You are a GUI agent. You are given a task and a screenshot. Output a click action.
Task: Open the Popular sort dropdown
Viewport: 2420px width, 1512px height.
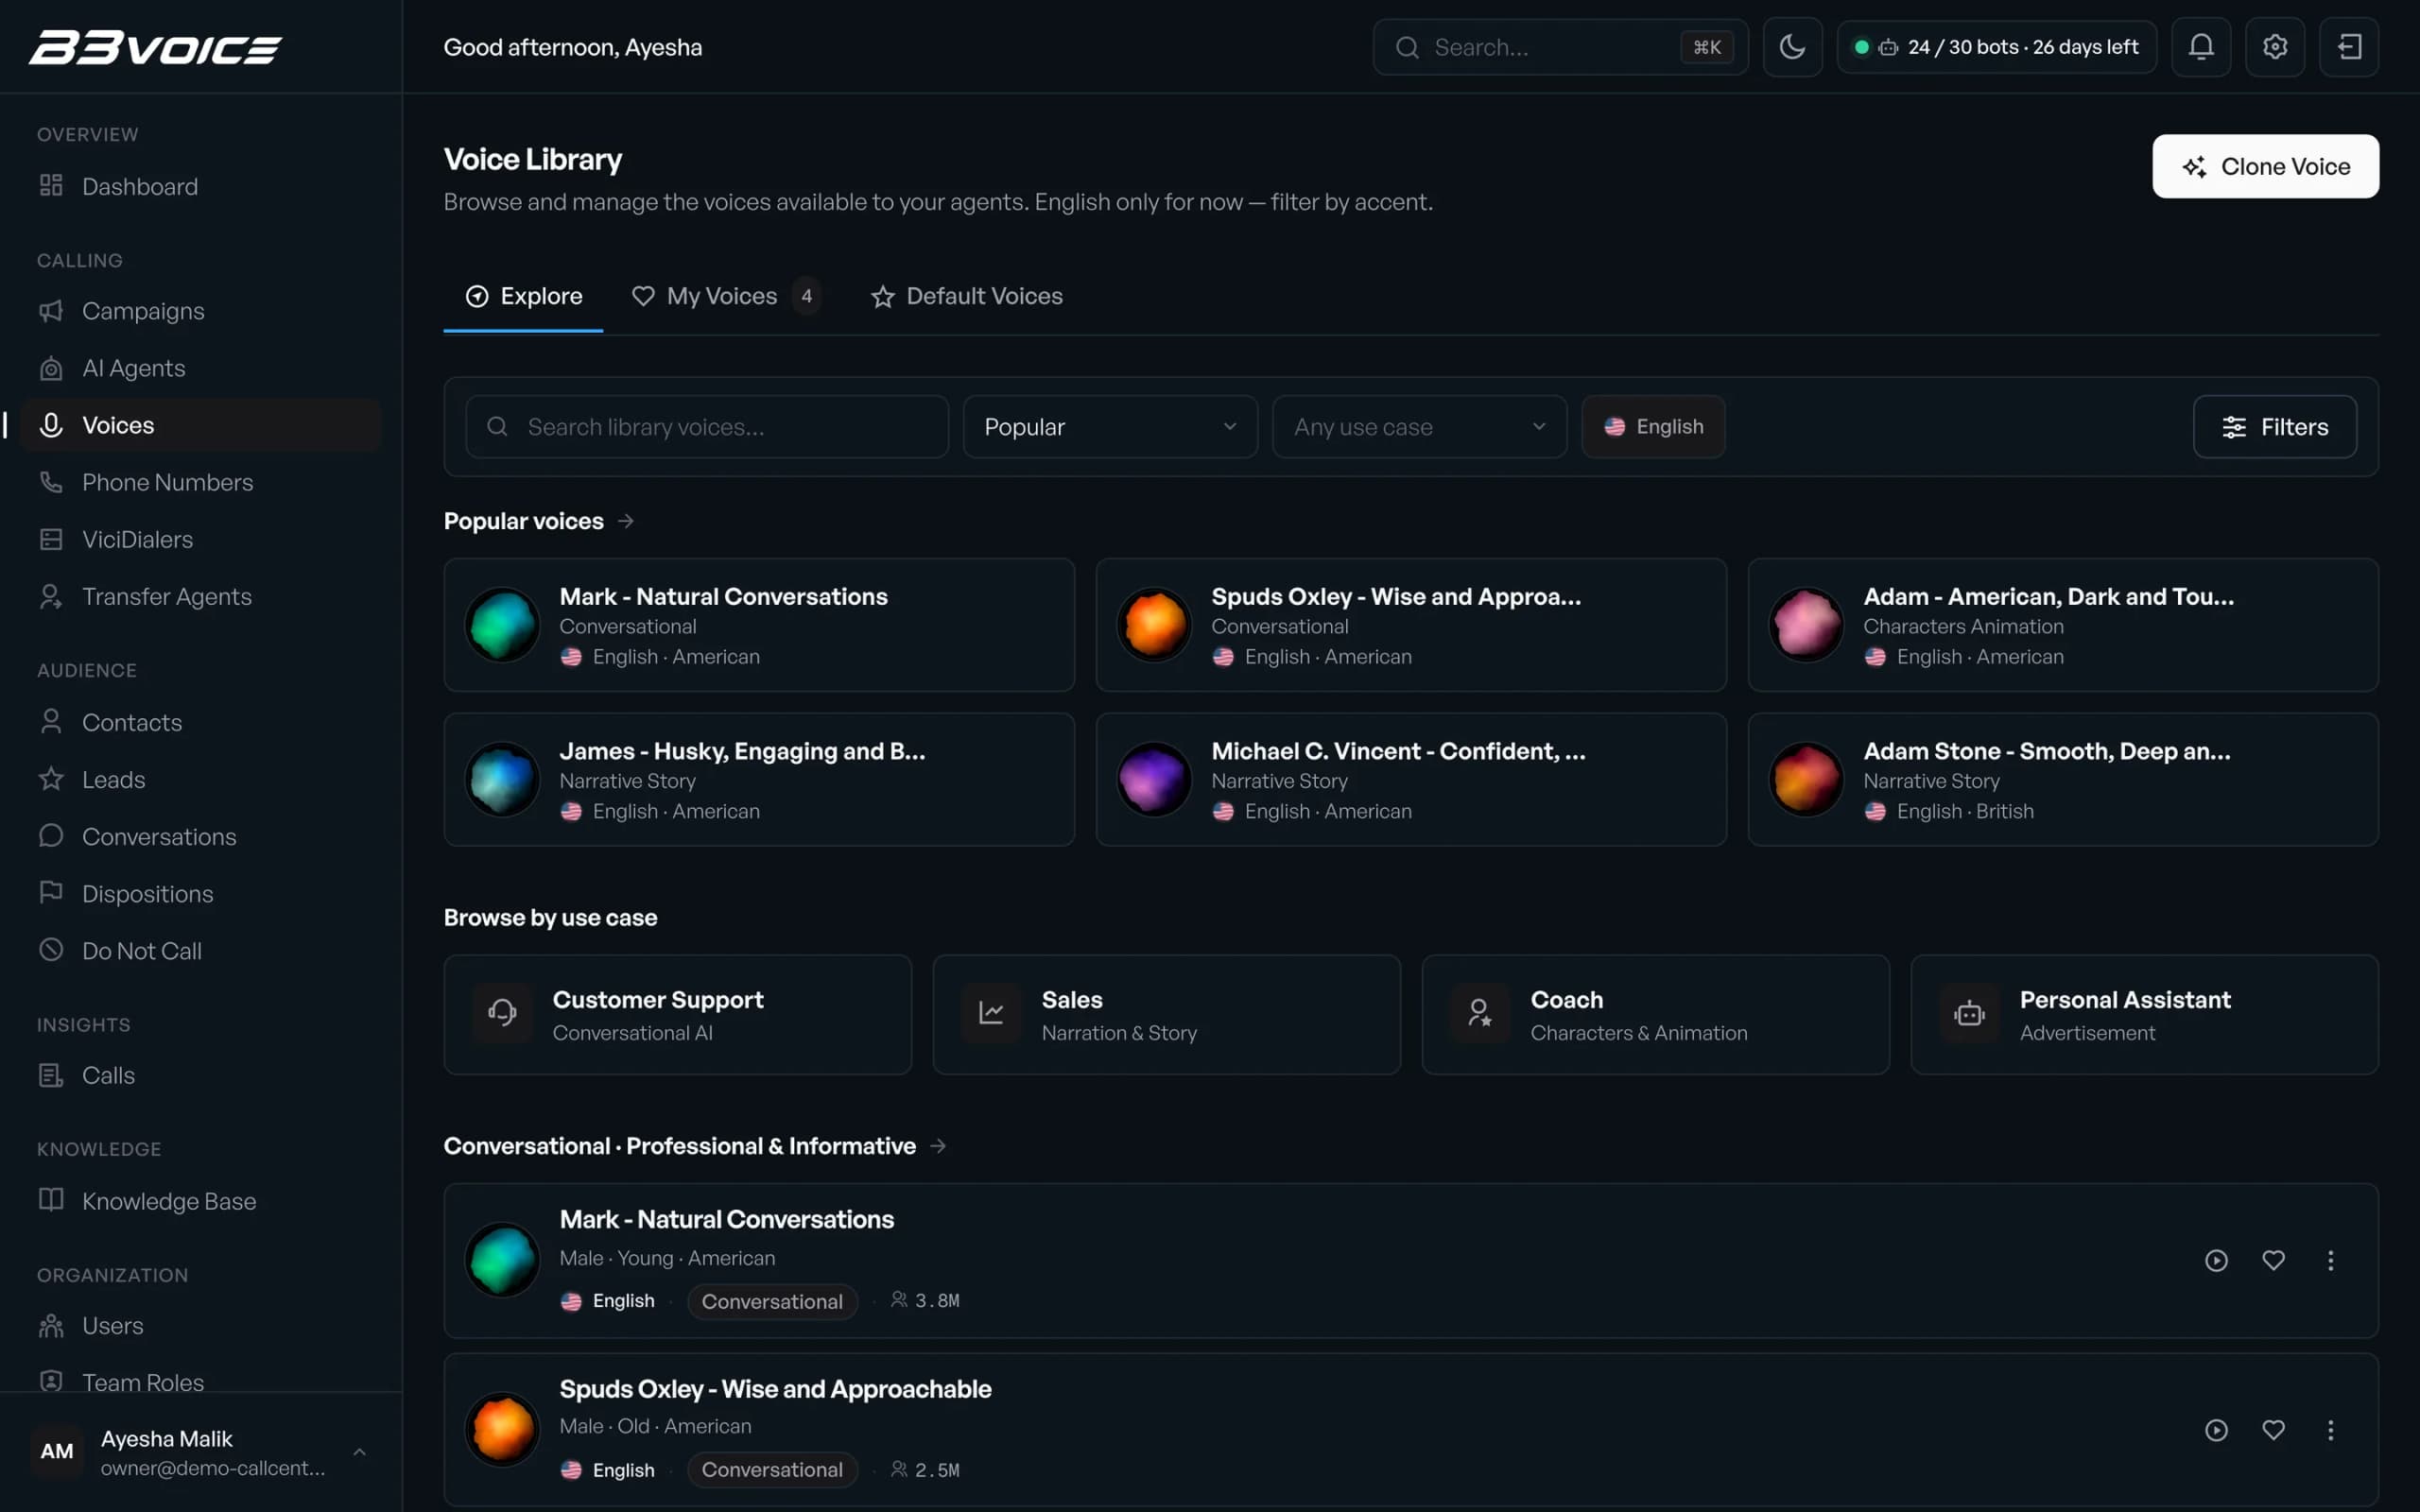pos(1110,427)
